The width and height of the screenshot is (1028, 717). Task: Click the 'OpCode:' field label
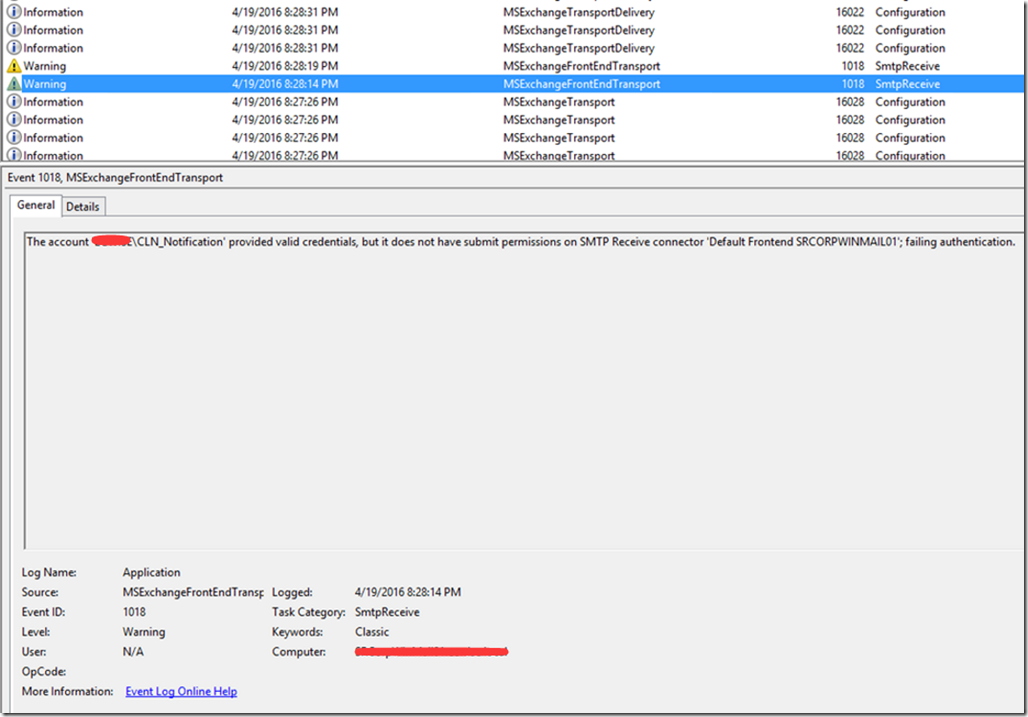[44, 672]
